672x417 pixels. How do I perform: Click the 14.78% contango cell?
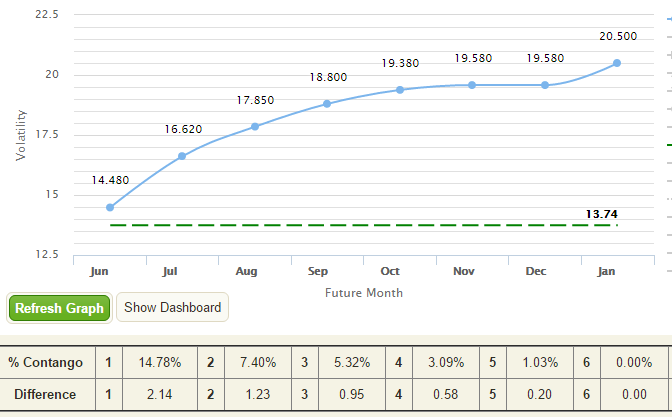[160, 363]
